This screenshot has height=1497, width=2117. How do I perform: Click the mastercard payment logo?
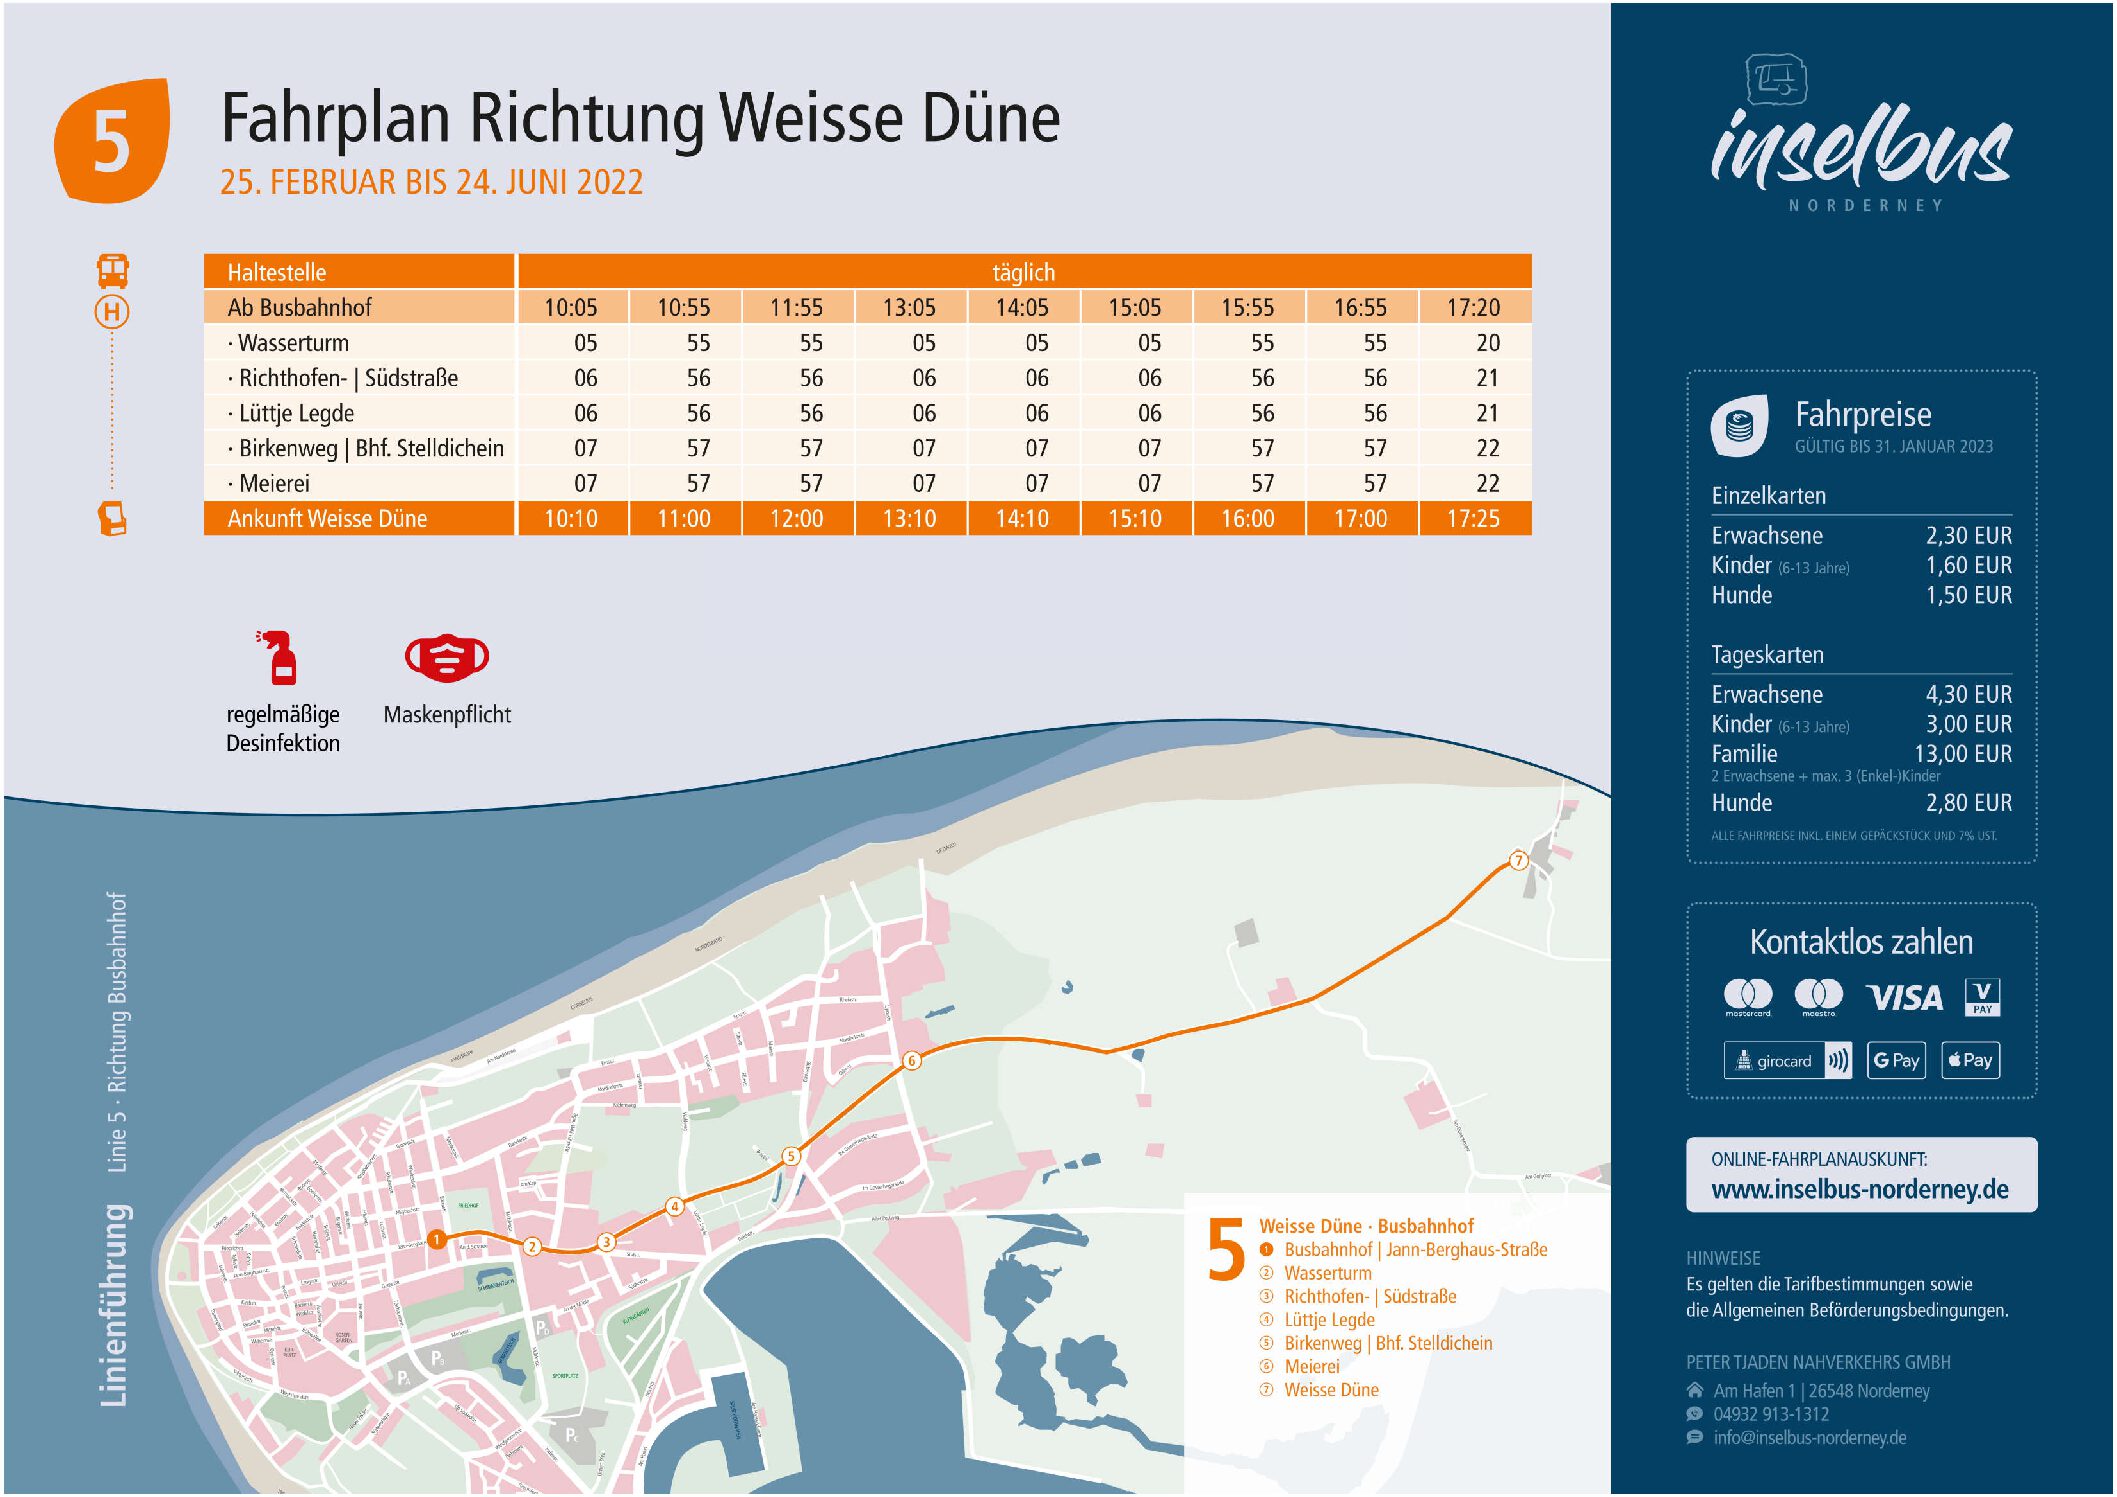click(x=1748, y=997)
